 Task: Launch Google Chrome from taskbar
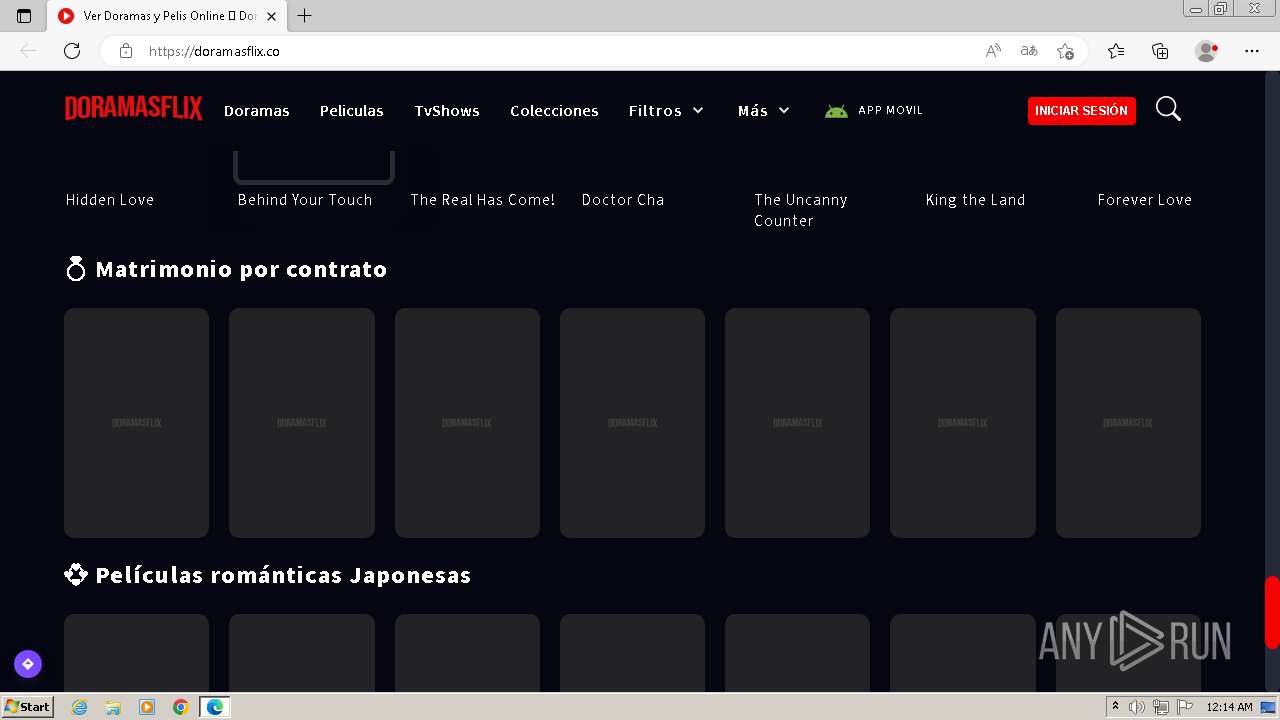pos(181,707)
